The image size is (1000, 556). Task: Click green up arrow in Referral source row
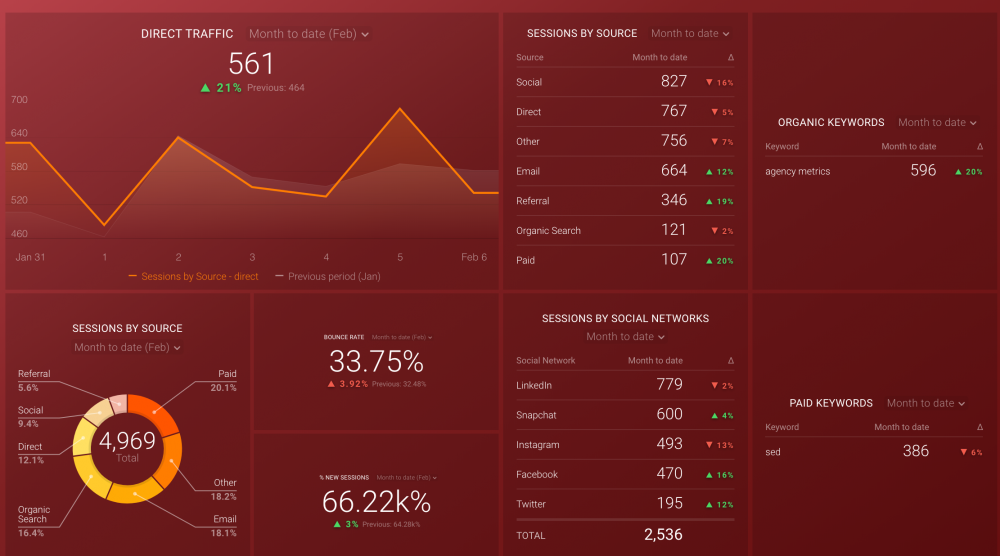pos(709,202)
